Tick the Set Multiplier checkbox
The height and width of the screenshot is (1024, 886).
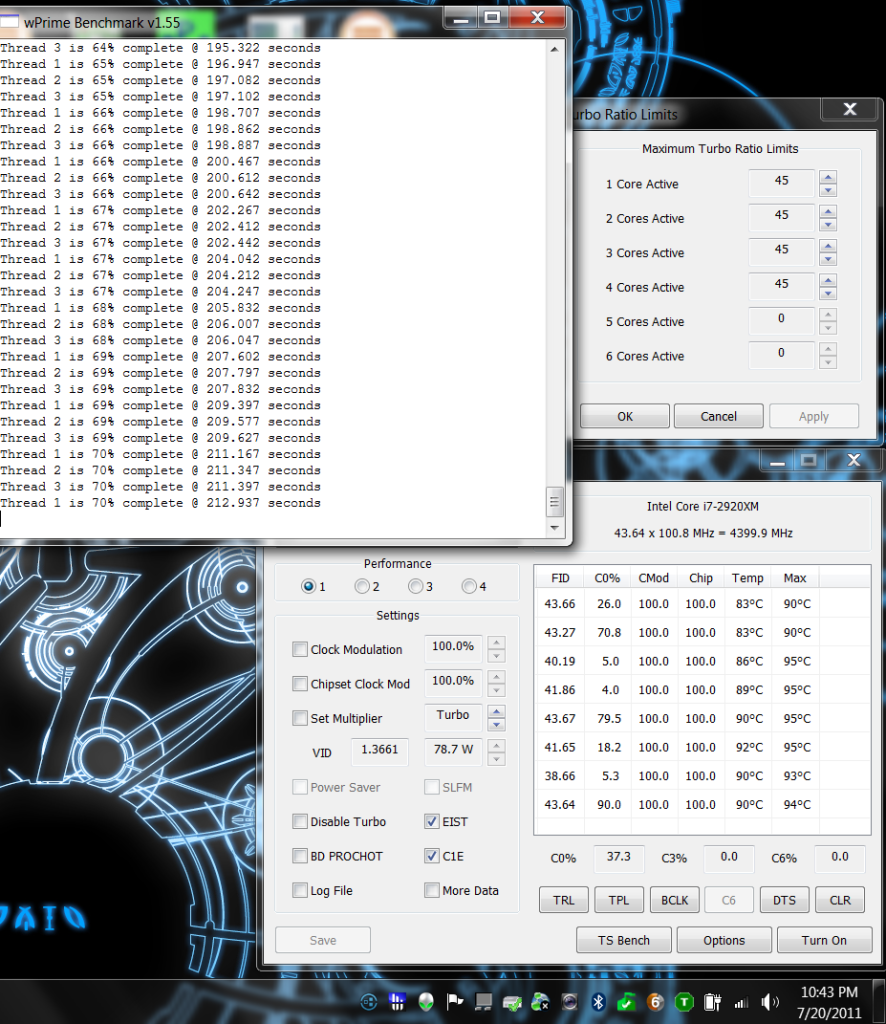[300, 718]
